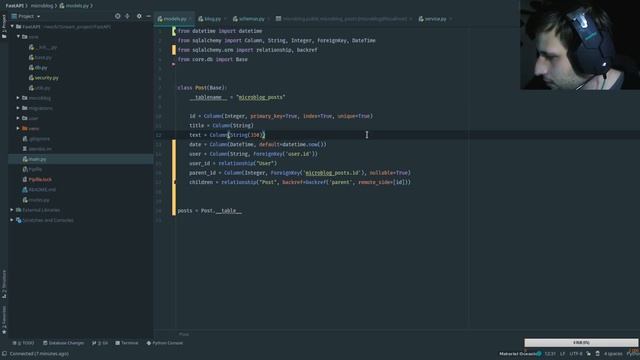The image size is (640, 360).
Task: Close the models.py tab
Action: point(190,19)
